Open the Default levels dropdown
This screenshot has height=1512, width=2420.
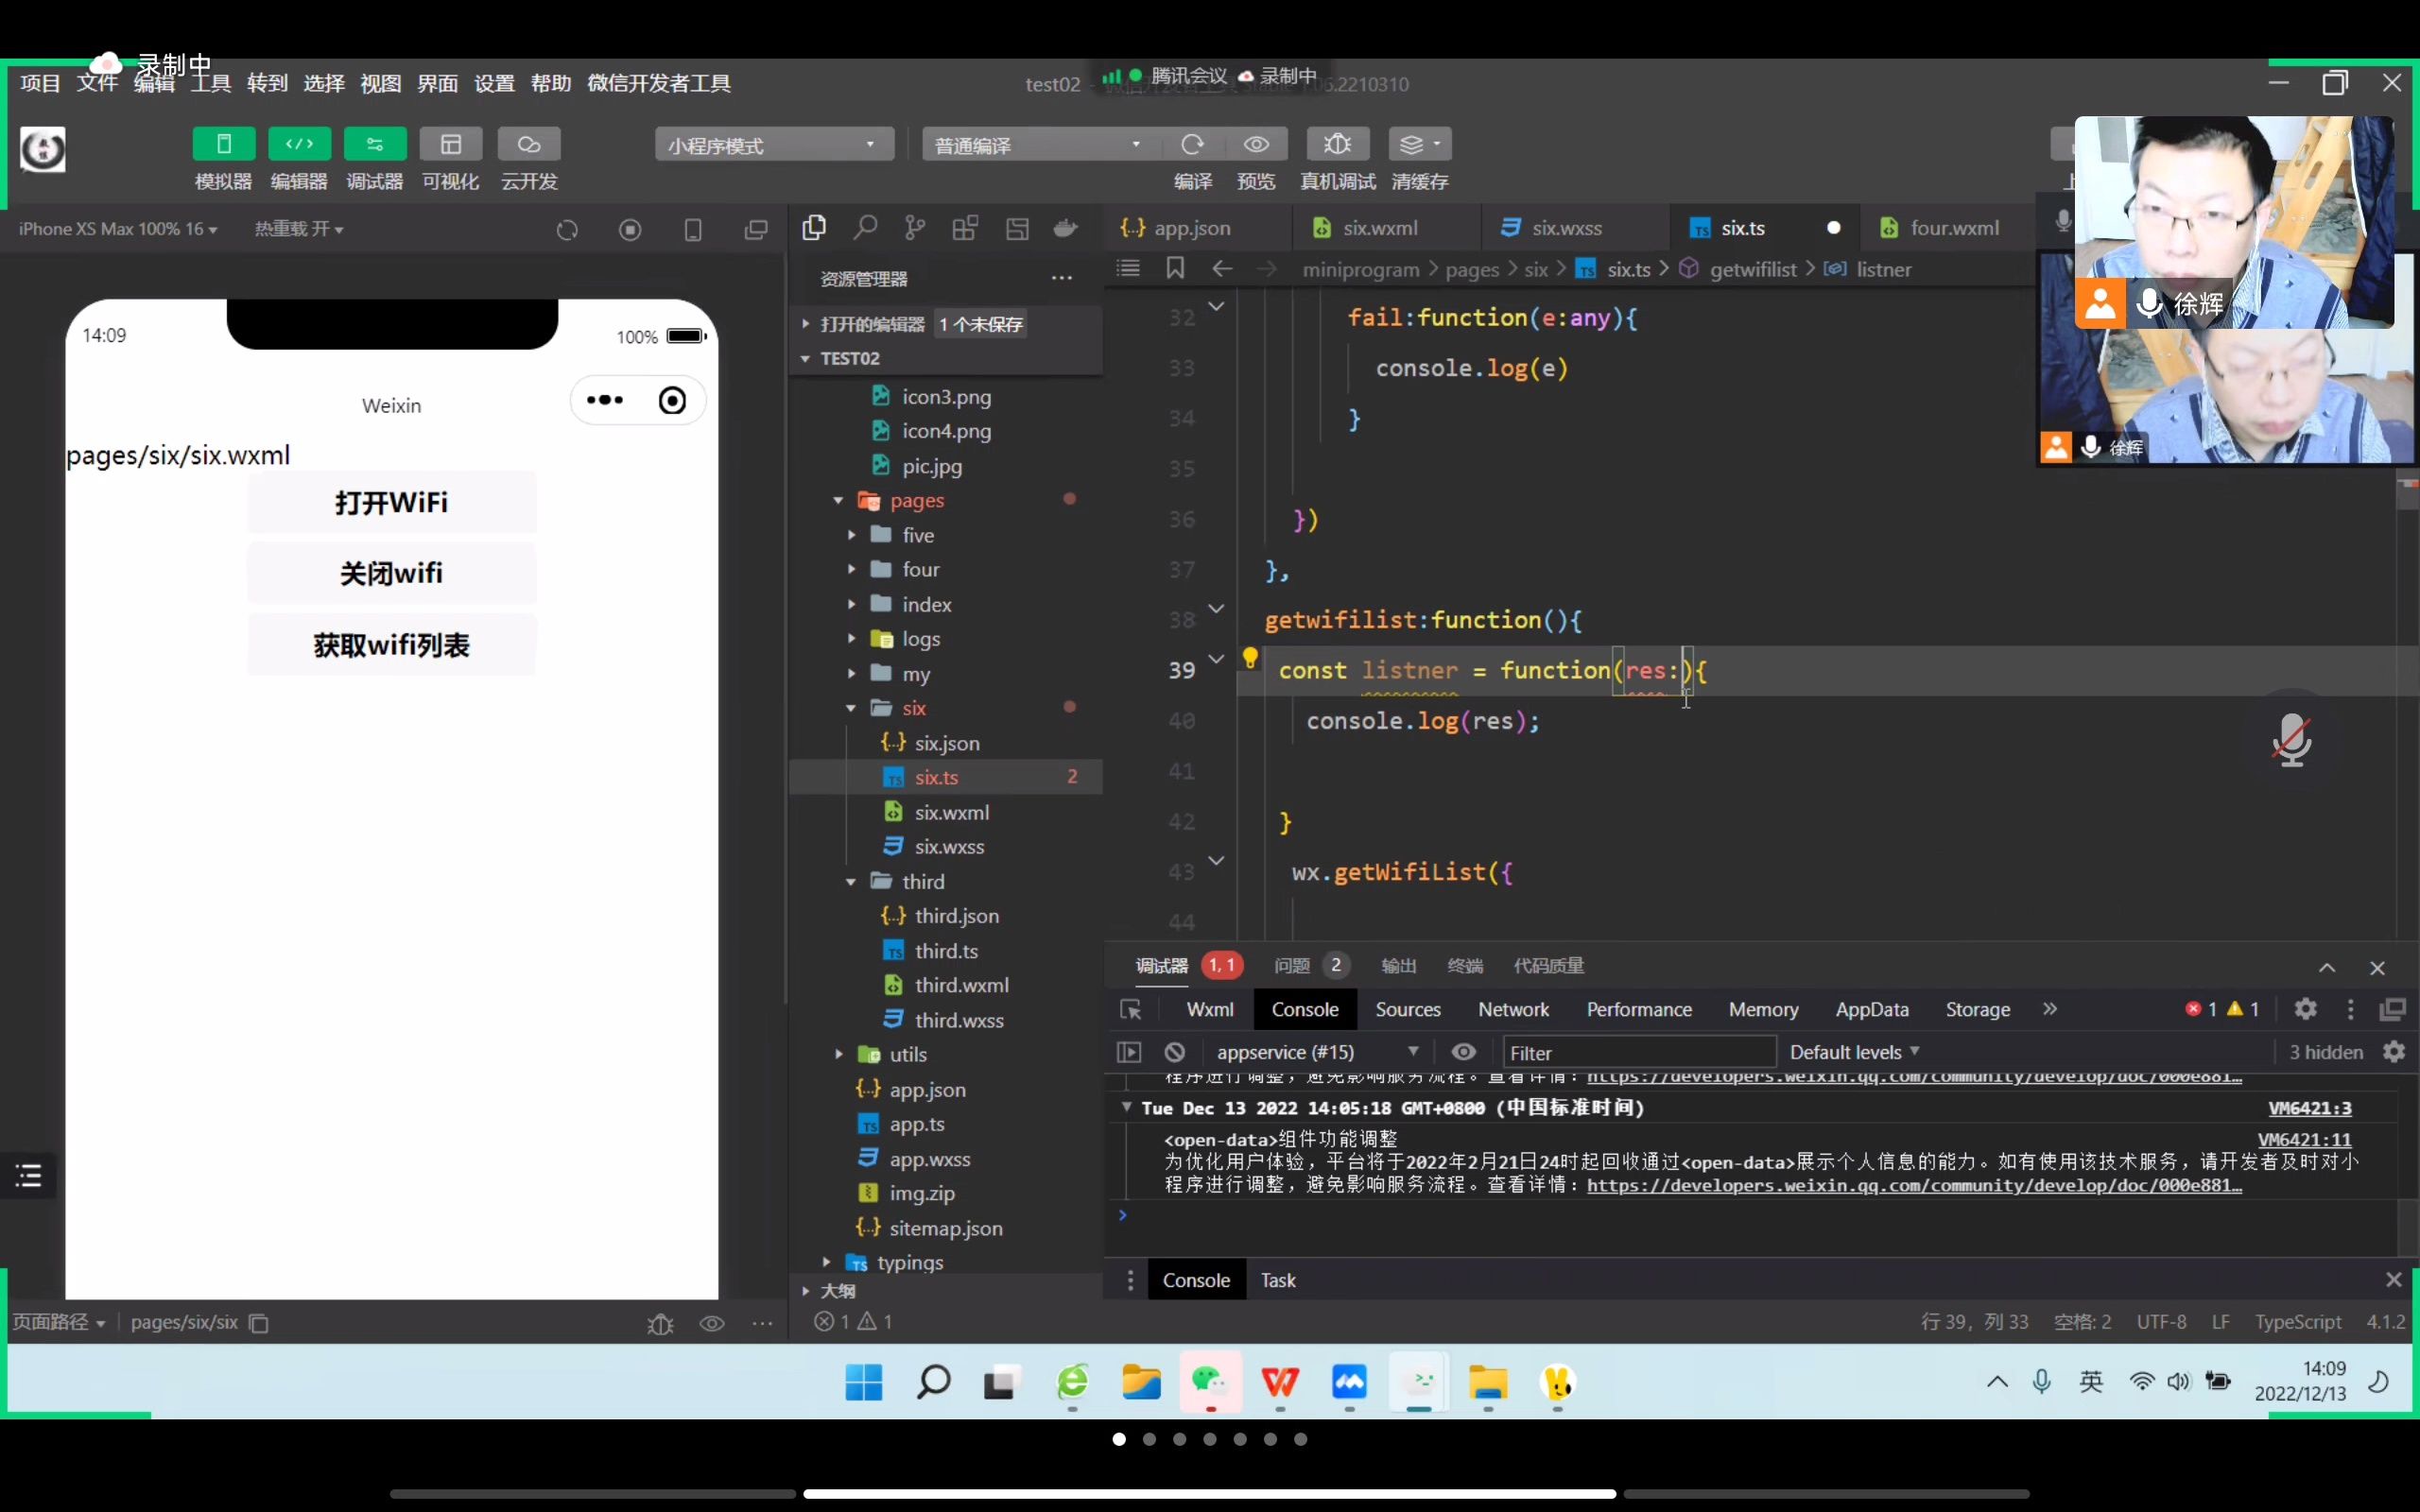[x=1853, y=1052]
